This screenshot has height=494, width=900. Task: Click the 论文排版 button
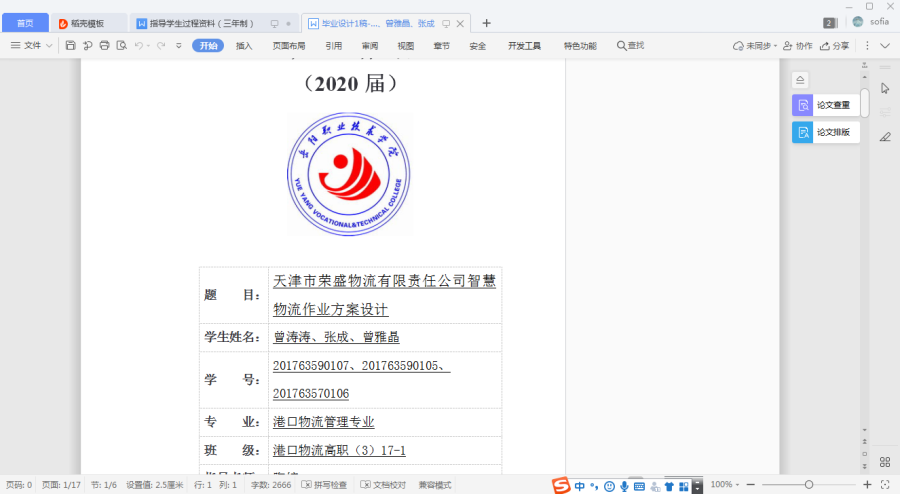(826, 132)
